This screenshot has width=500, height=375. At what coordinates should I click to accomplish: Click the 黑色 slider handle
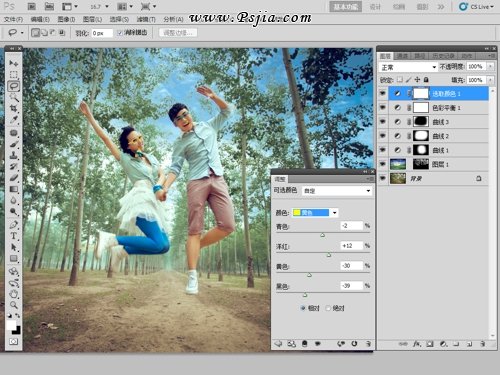tap(305, 295)
